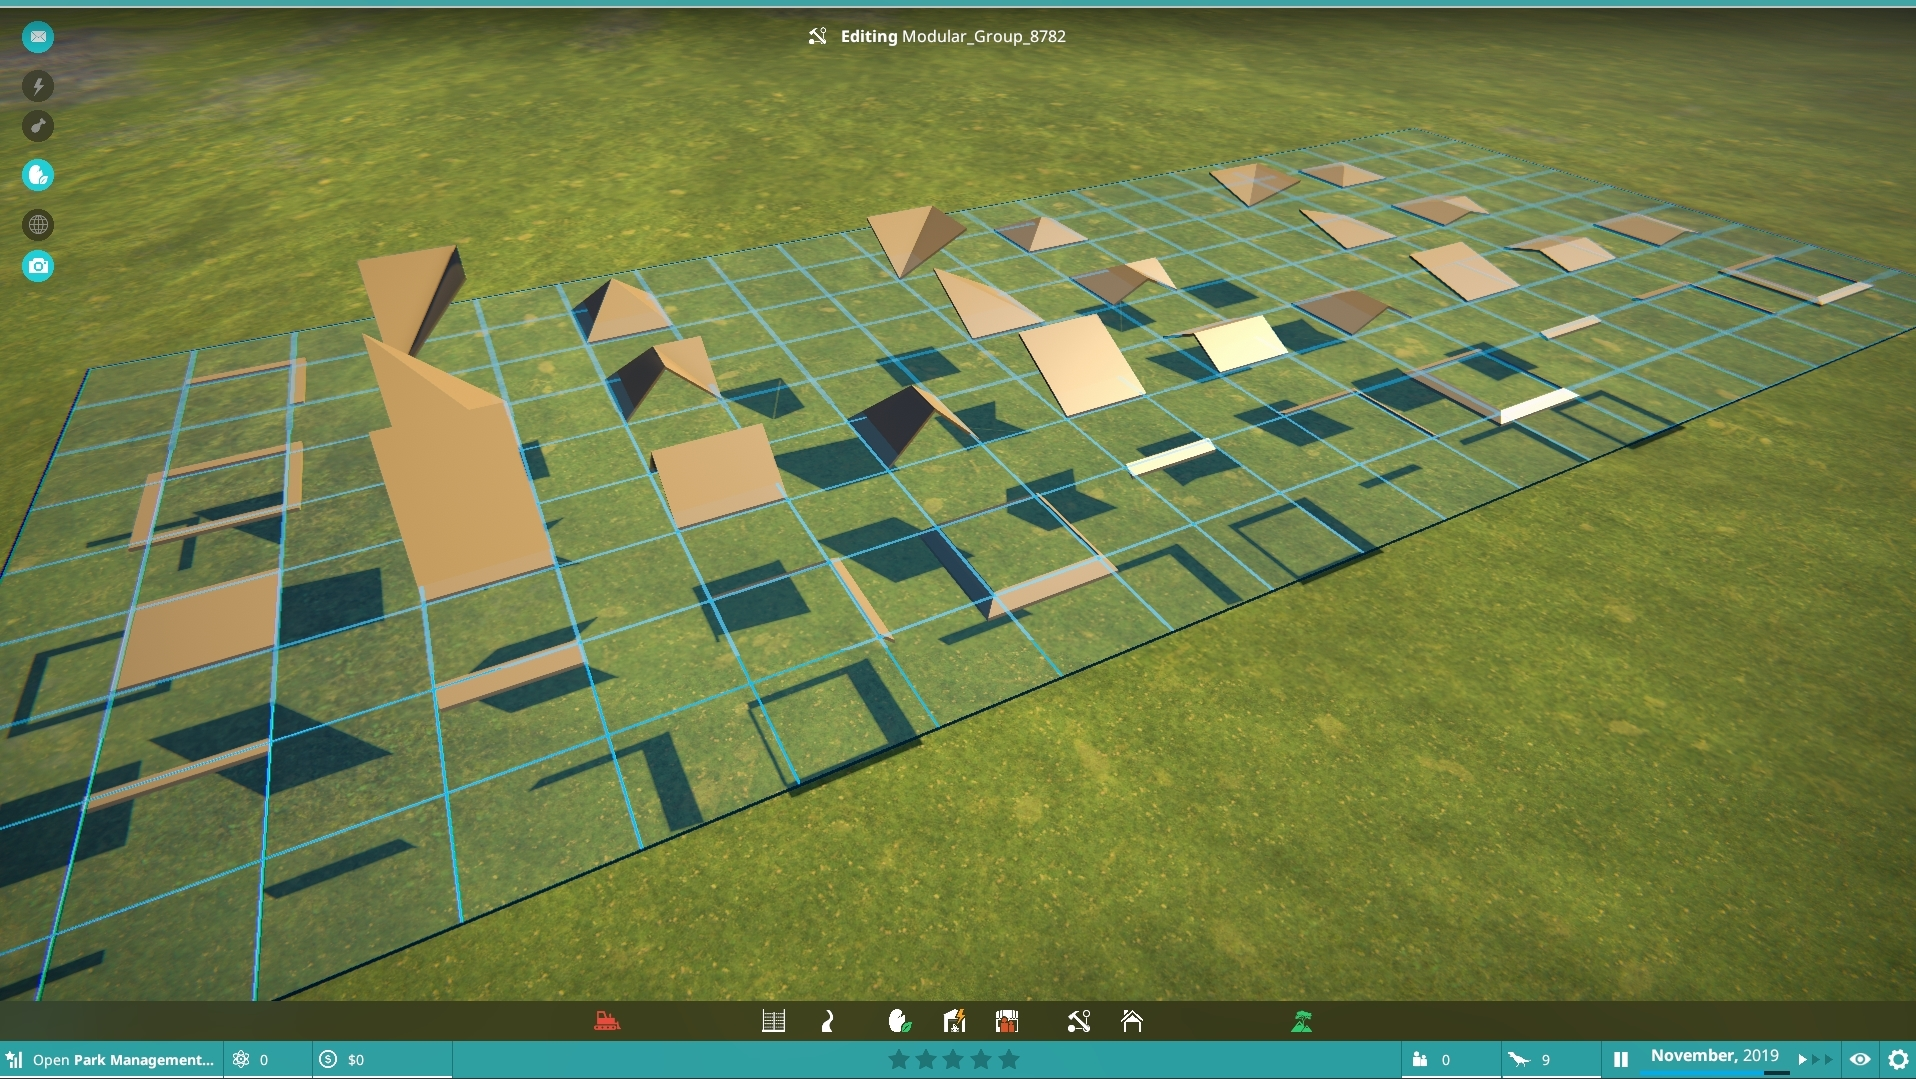Open the camera capture mode icon

tap(38, 266)
